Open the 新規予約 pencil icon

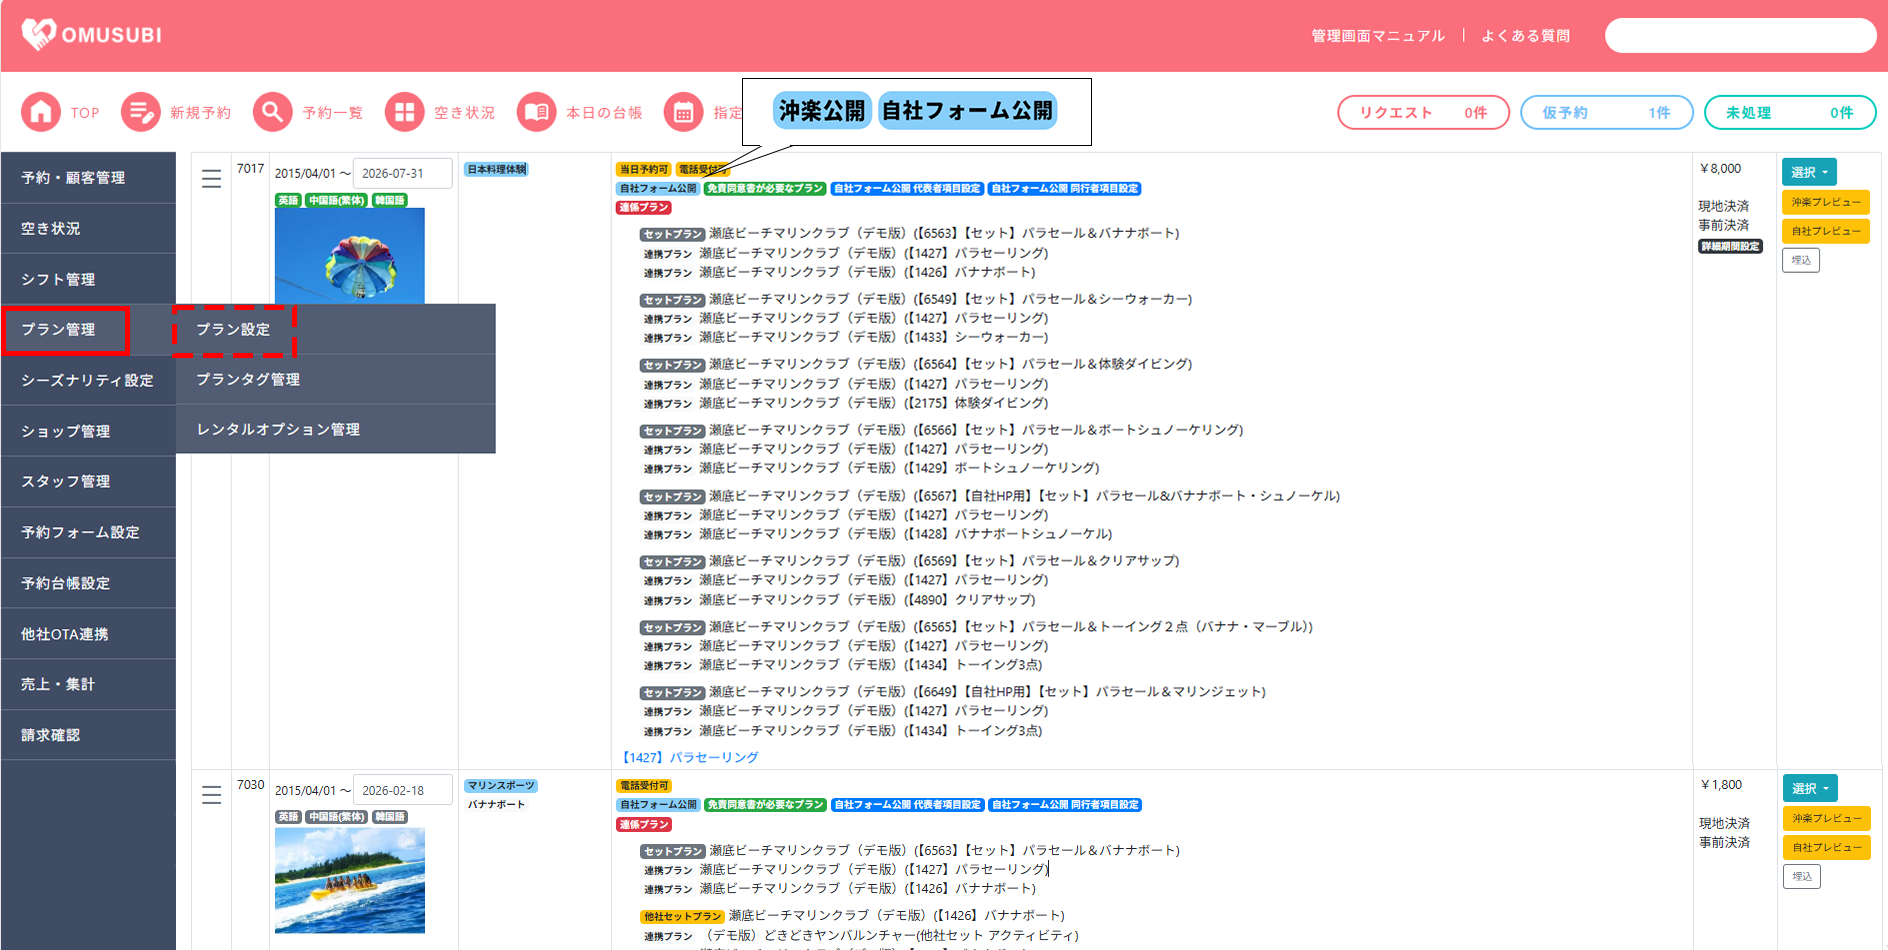click(140, 112)
